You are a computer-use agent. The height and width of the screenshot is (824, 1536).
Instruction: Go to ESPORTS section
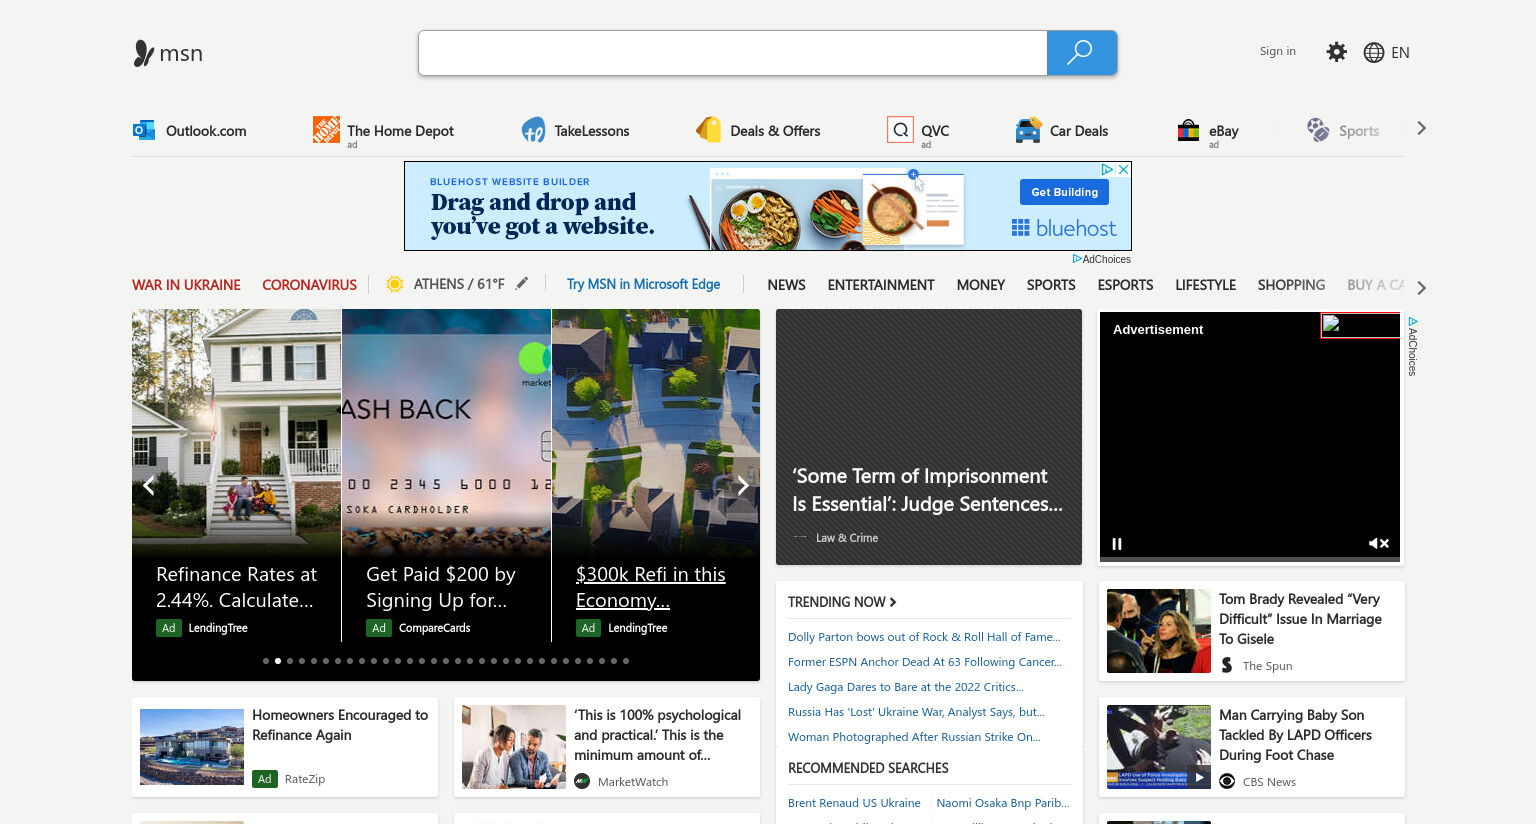(x=1125, y=284)
